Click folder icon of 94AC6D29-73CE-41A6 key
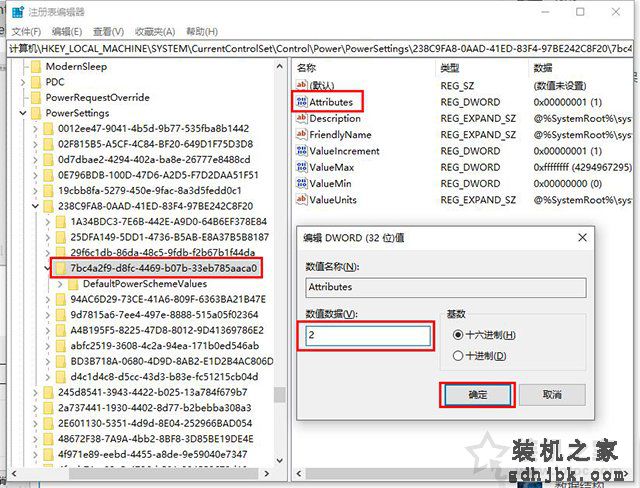 point(61,299)
